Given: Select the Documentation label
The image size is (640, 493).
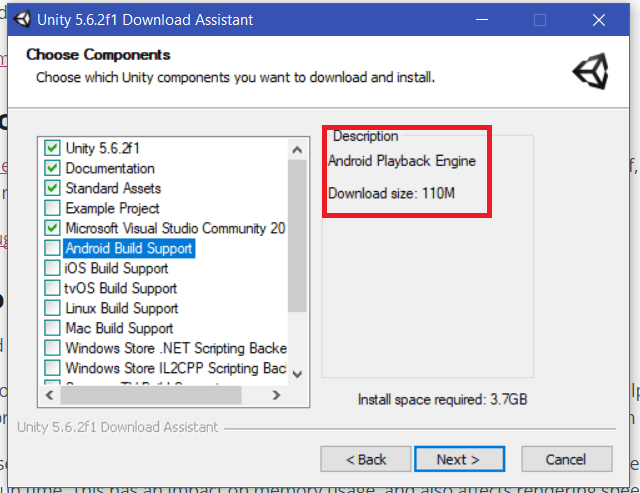Looking at the screenshot, I should 110,168.
